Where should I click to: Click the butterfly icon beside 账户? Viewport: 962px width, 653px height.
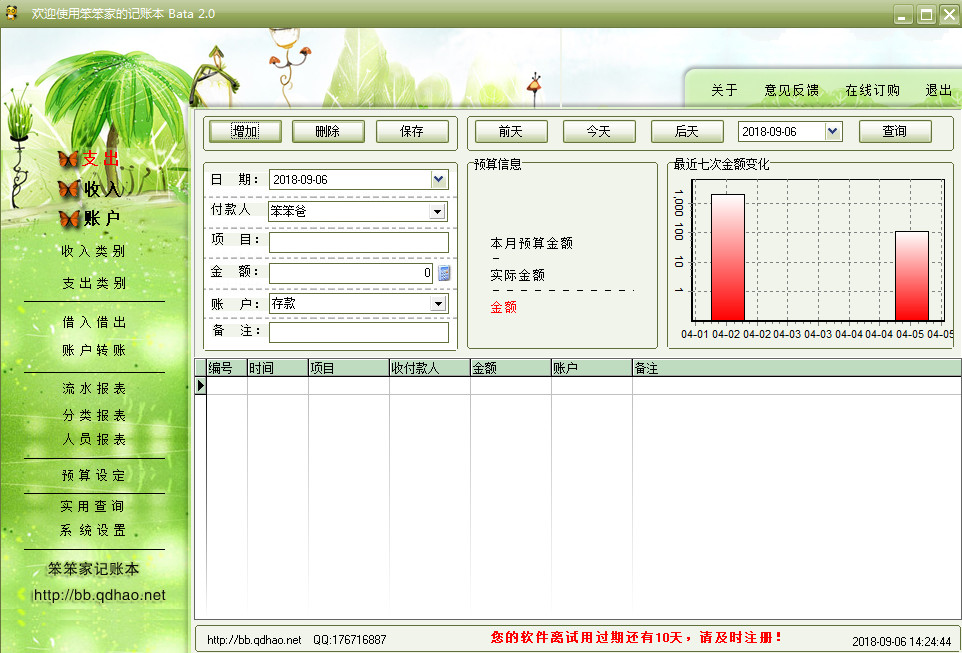68,219
